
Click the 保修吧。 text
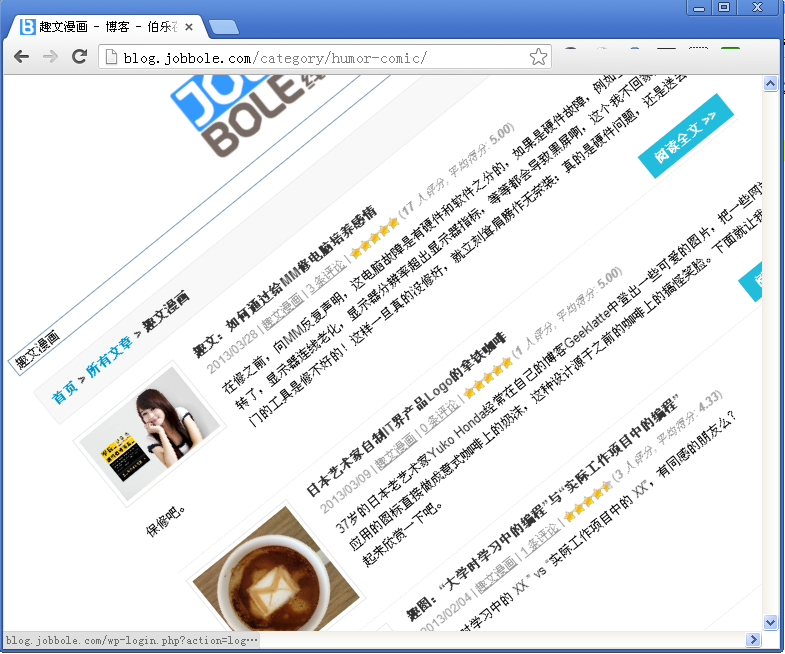[166, 521]
